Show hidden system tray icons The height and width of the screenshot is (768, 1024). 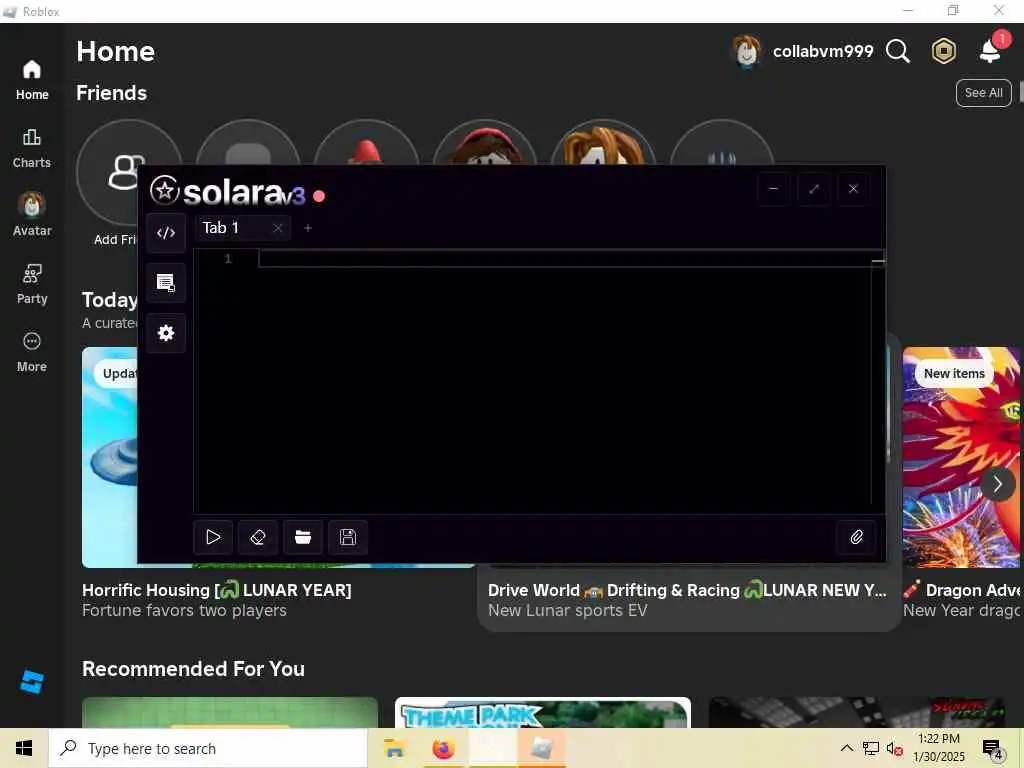[x=846, y=748]
